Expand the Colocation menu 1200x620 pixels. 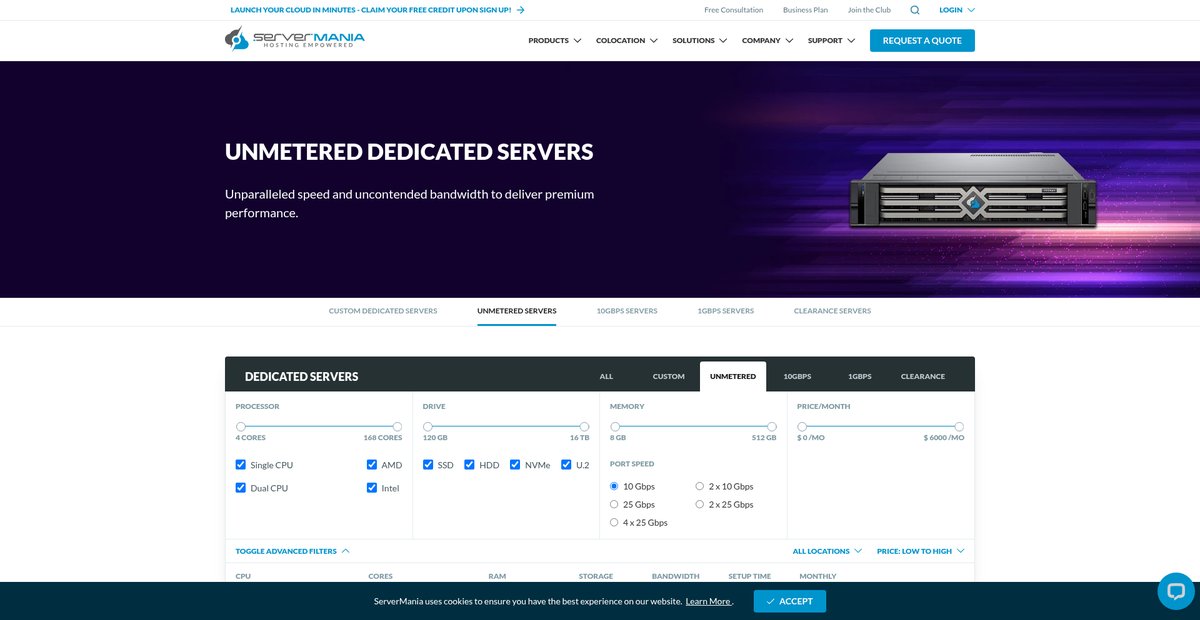point(627,41)
